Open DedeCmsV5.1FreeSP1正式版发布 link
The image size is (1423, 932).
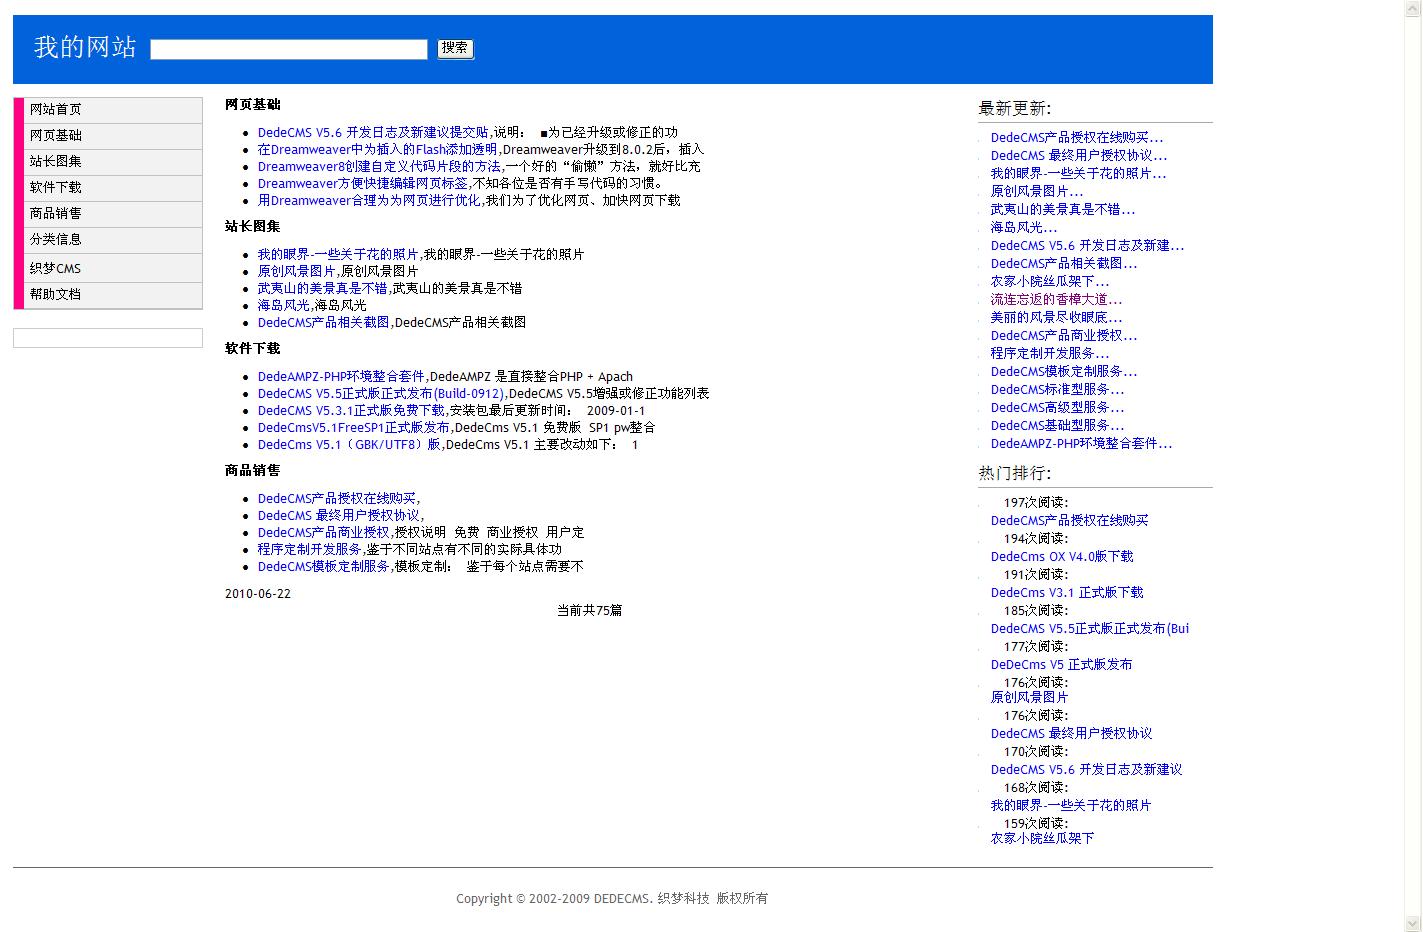[354, 427]
